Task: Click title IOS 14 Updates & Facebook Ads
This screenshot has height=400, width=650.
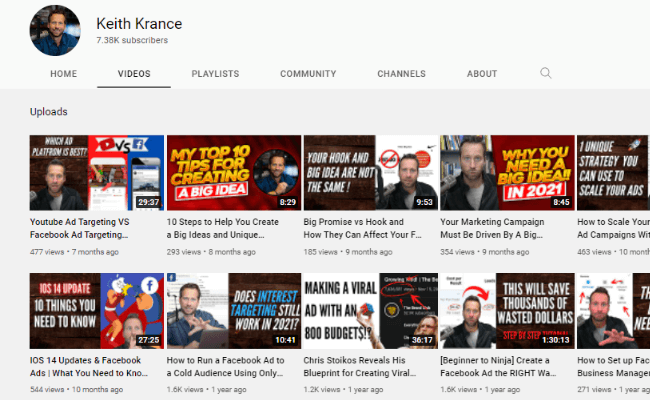Action: pos(89,366)
